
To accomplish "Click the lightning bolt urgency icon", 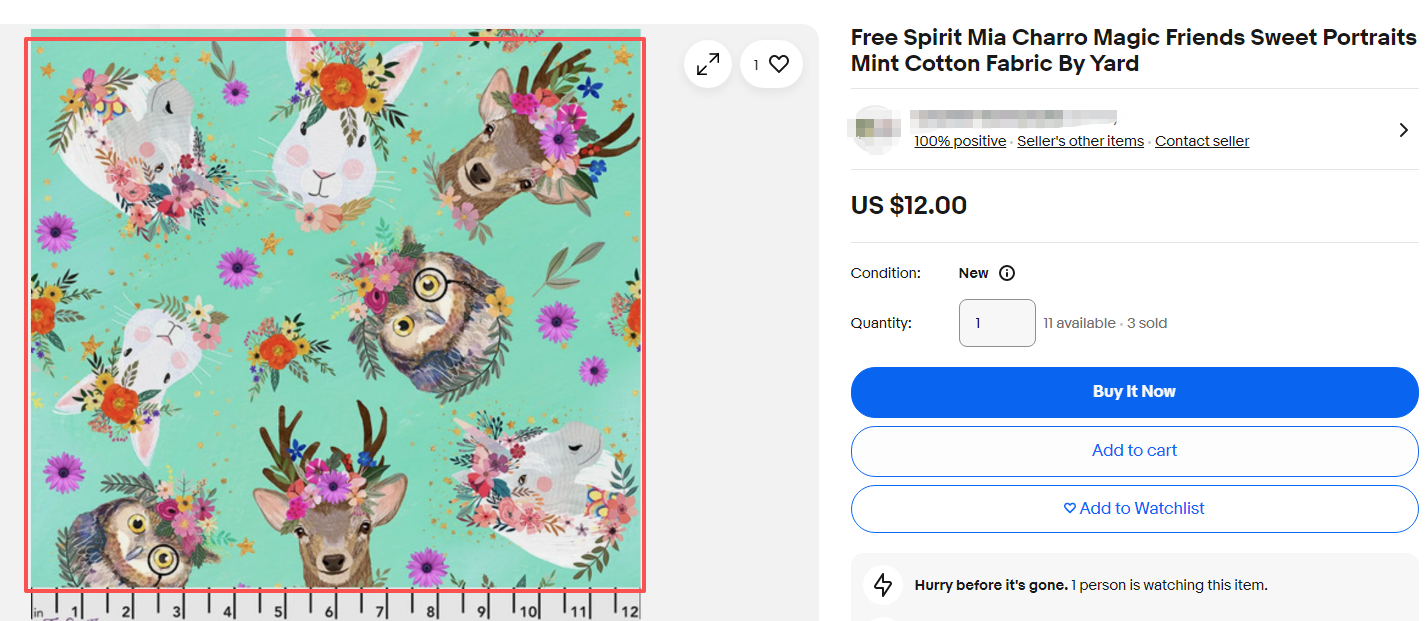I will (883, 585).
